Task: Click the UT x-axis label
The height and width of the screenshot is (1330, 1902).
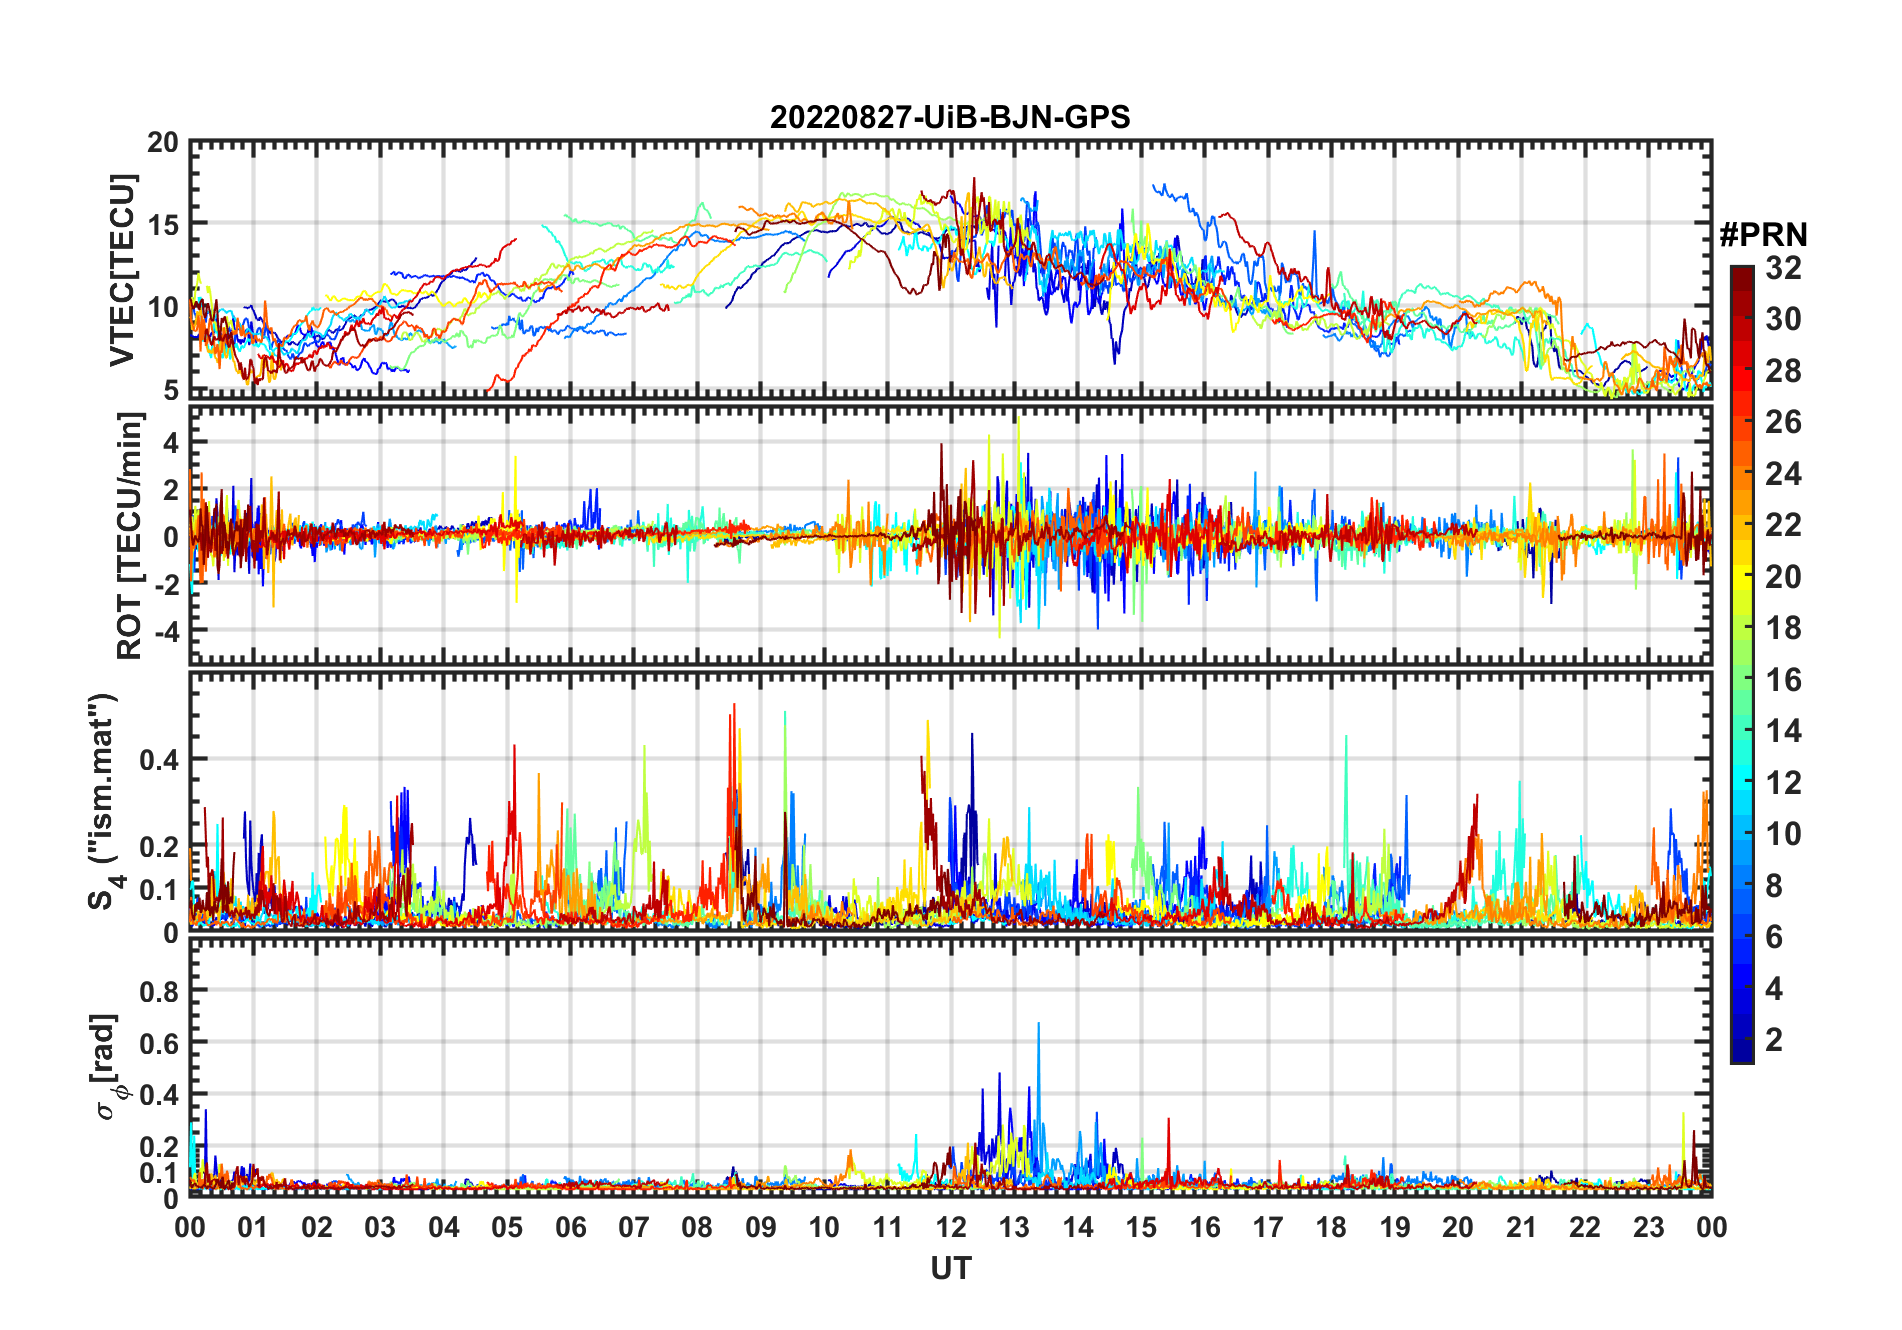Action: pos(950,1268)
